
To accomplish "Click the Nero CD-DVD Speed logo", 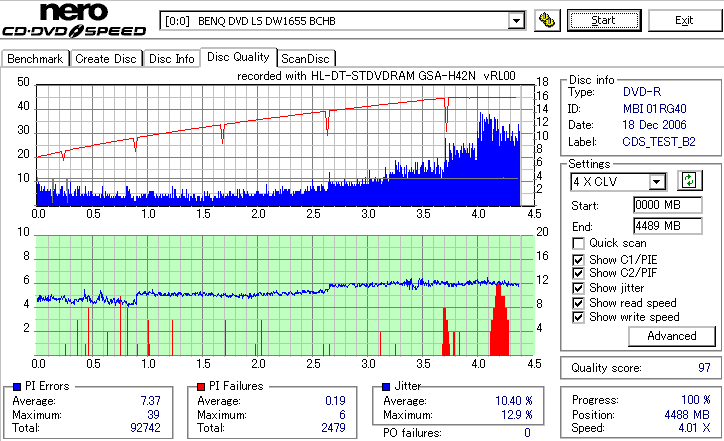I will click(74, 20).
